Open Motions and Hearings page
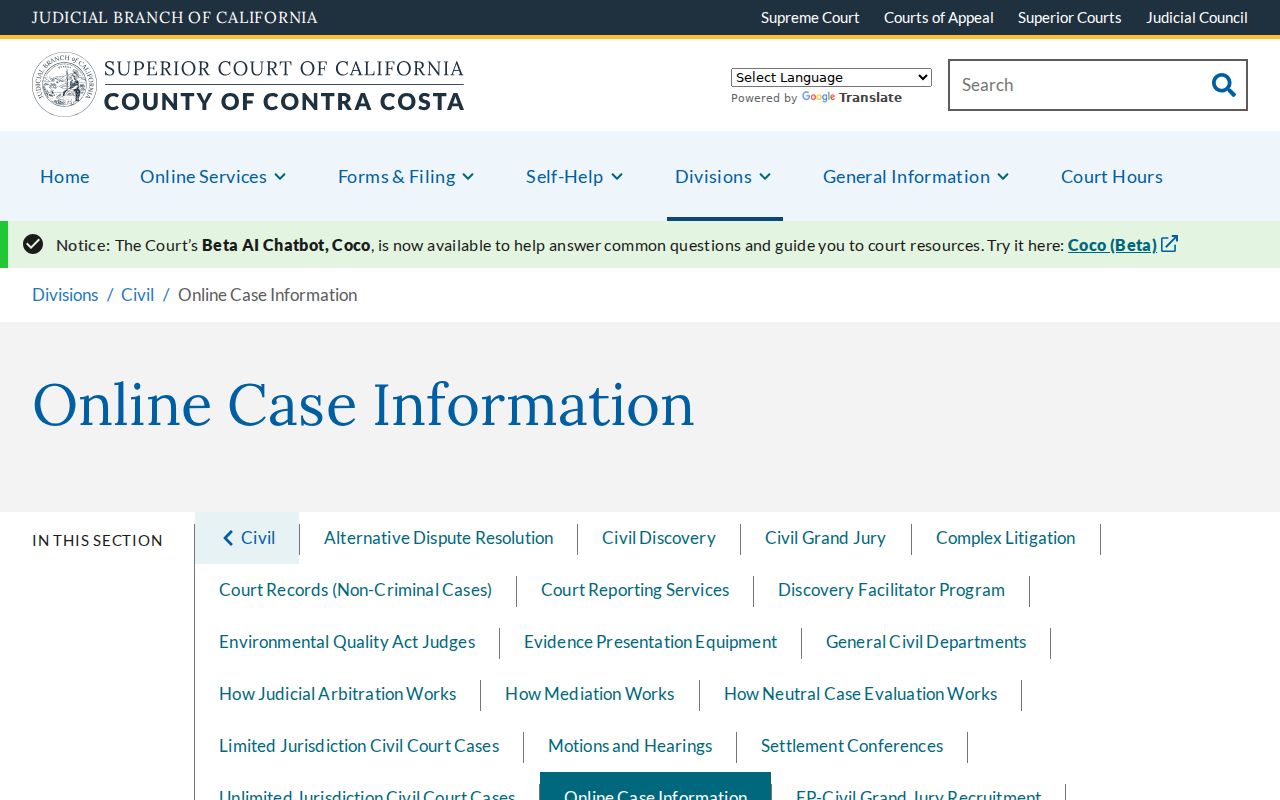This screenshot has height=800, width=1280. point(630,746)
